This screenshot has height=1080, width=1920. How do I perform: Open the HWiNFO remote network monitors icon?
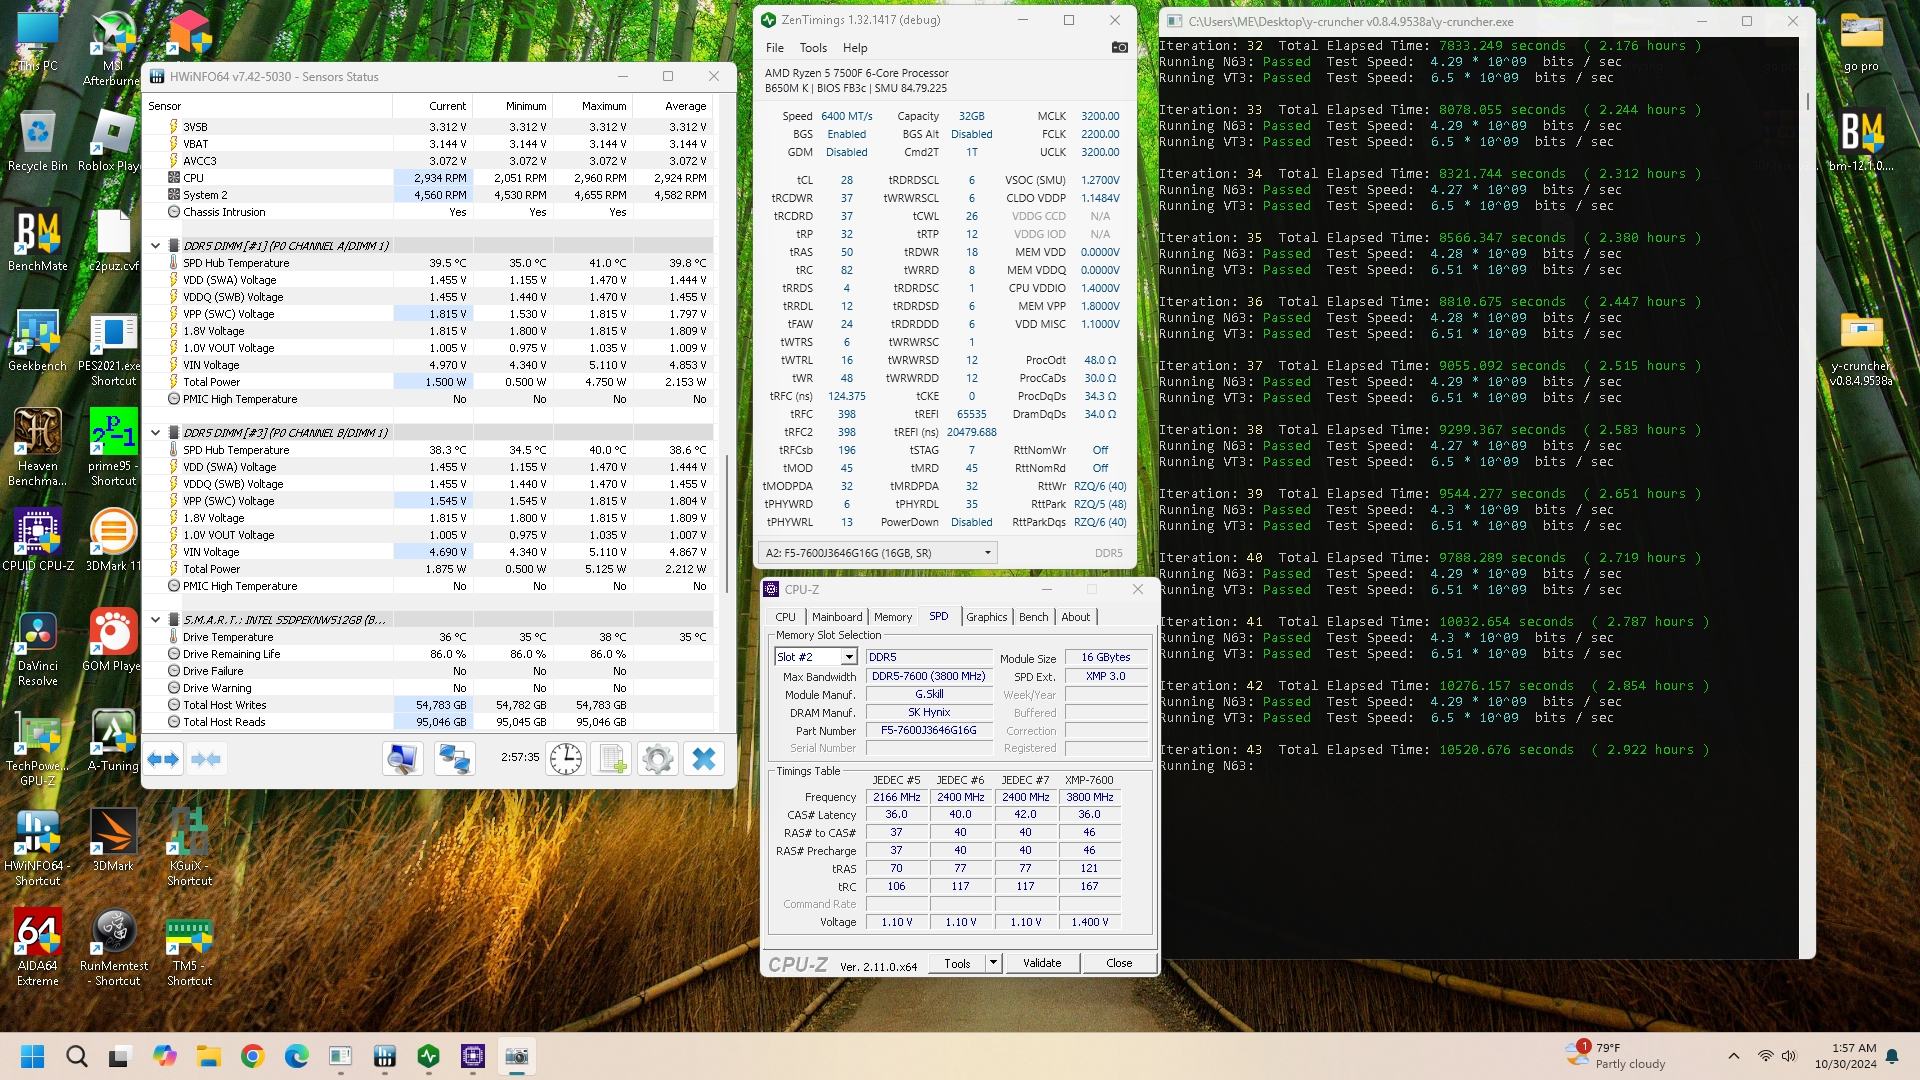455,759
